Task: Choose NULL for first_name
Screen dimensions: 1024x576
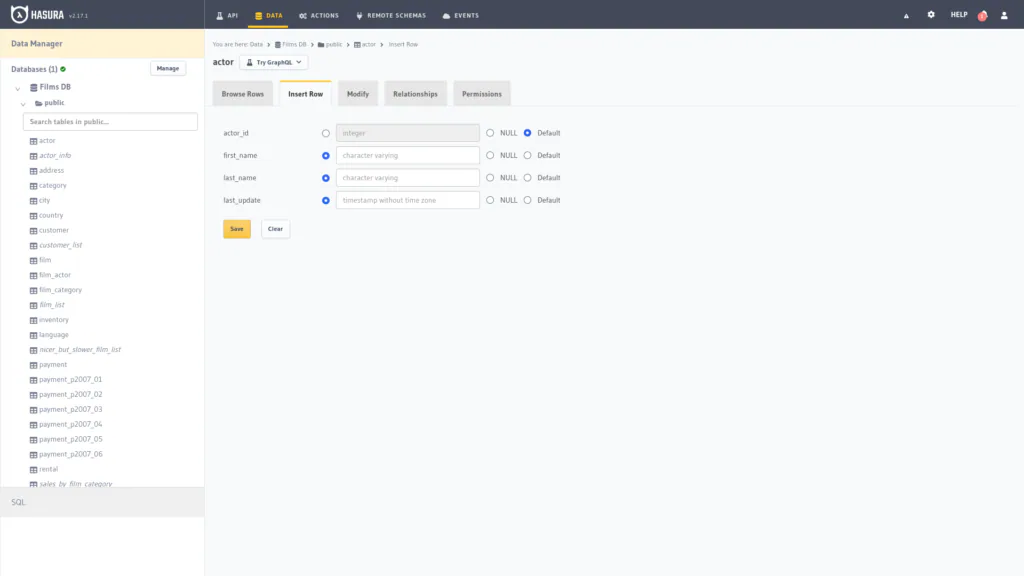Action: (490, 155)
